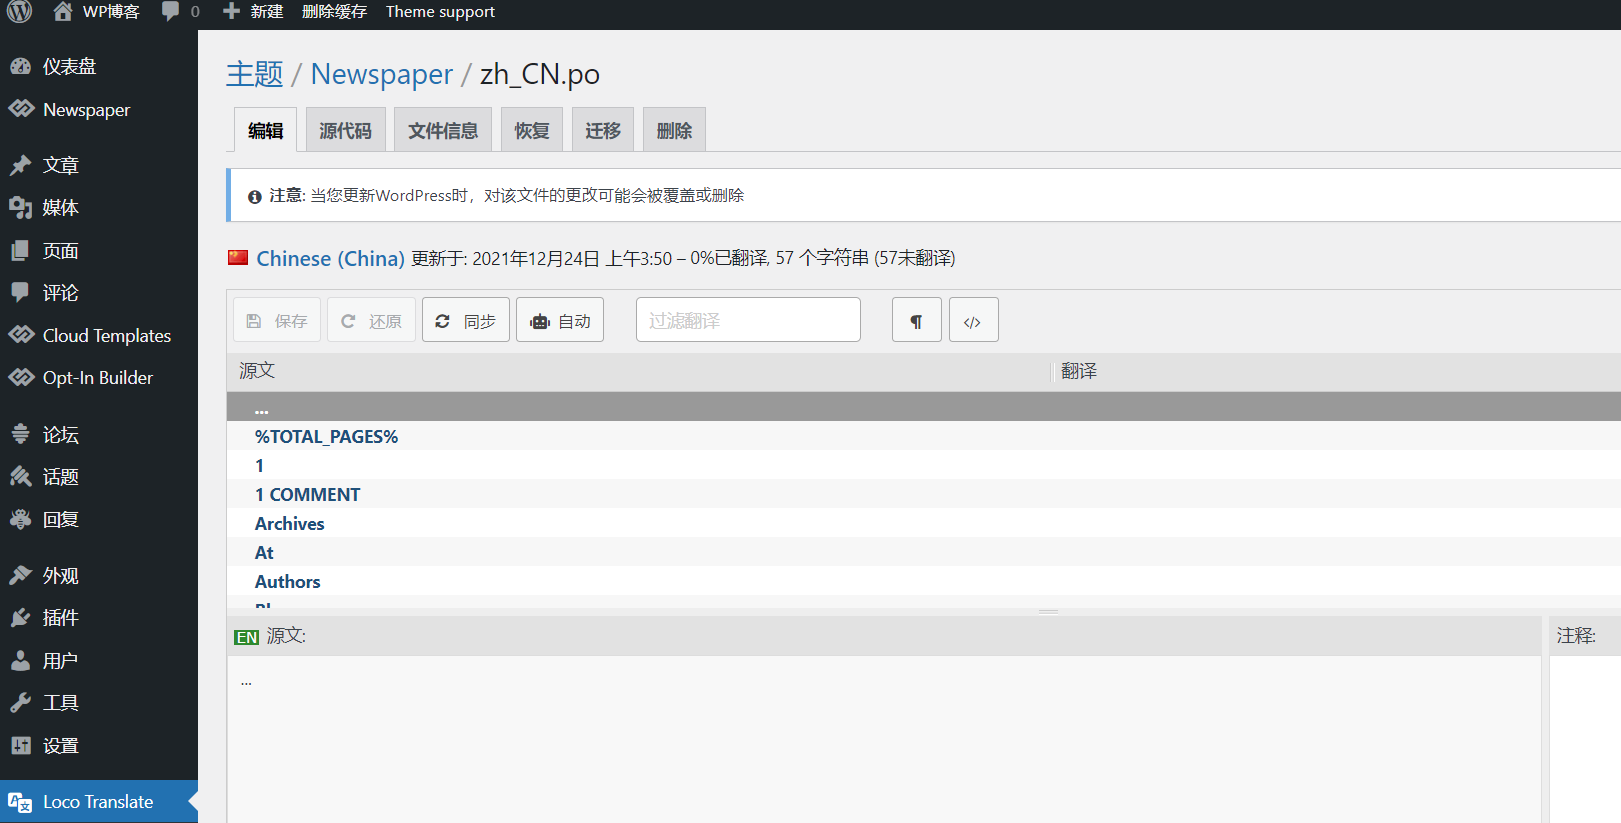Select the Authors string row
The width and height of the screenshot is (1621, 823).
click(924, 581)
